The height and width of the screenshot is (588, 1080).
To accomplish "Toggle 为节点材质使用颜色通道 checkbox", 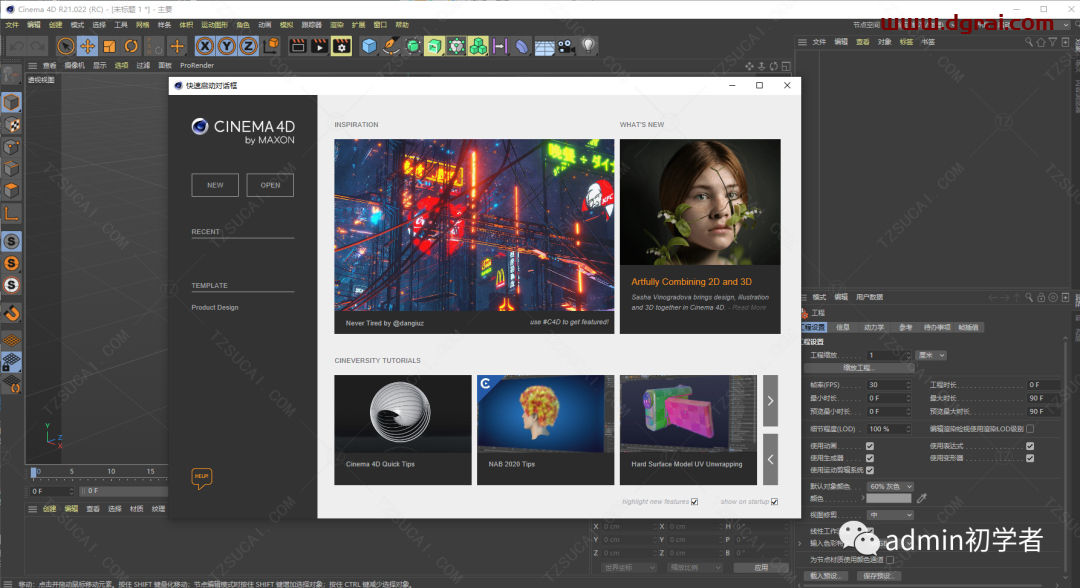I will click(890, 560).
